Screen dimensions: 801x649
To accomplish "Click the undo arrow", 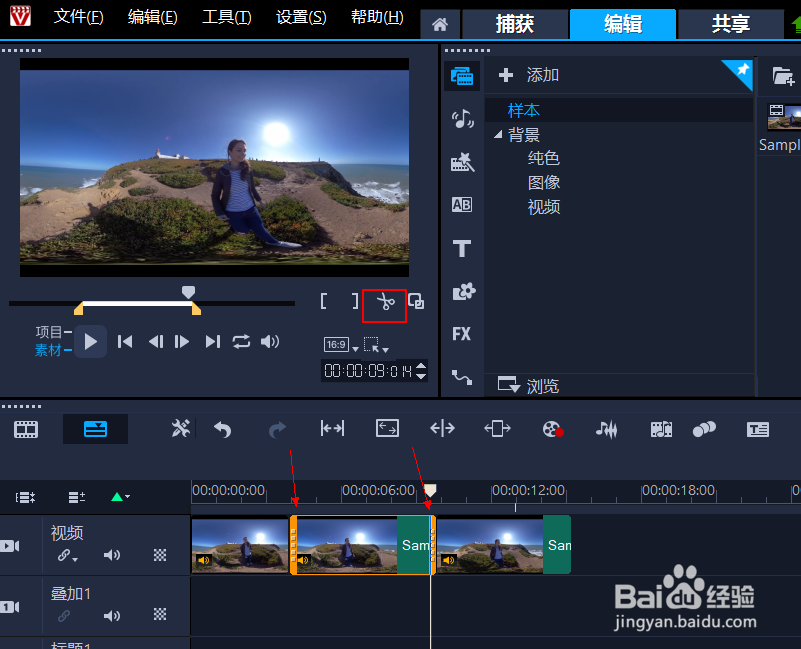I will tap(222, 429).
